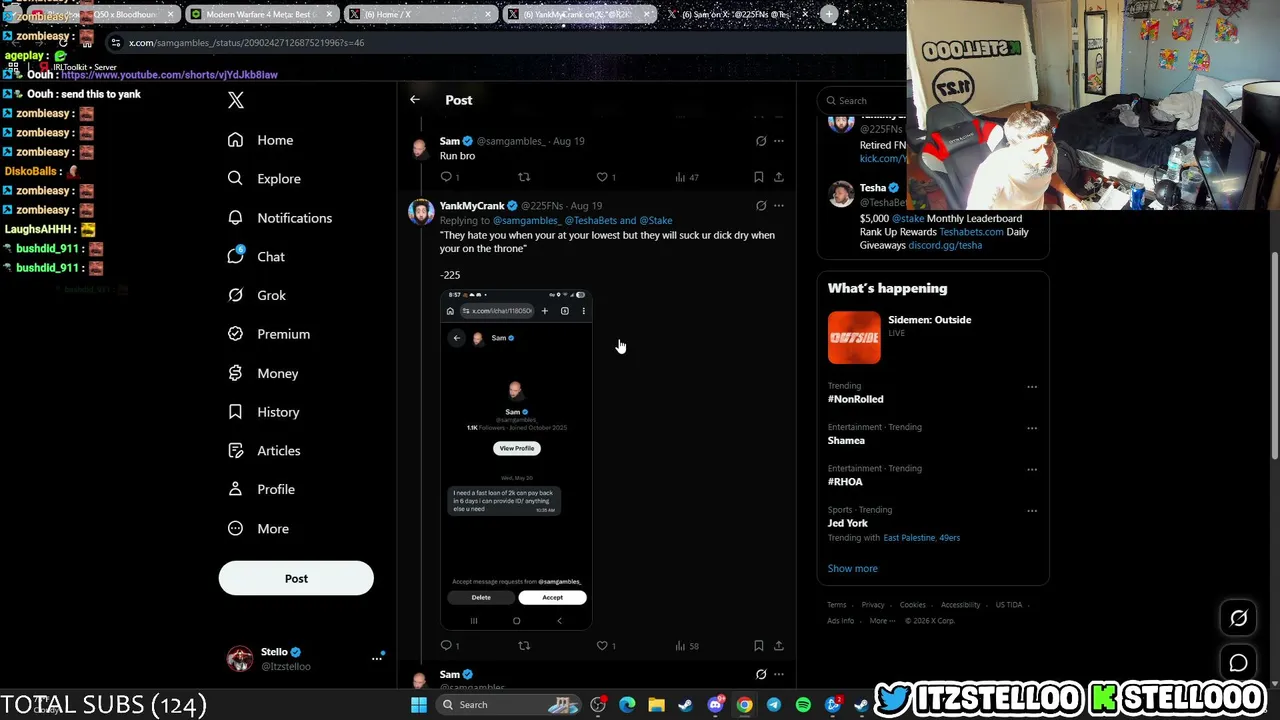Reply to Sam's "Run bro" post
Viewport: 1280px width, 720px height.
point(447,177)
